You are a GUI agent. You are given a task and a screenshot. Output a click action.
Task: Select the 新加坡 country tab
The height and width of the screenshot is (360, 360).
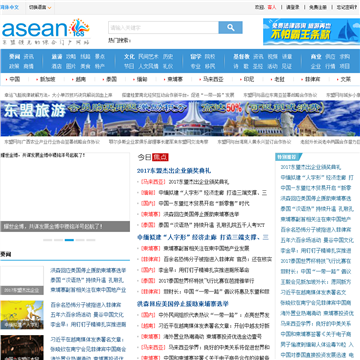point(48,79)
